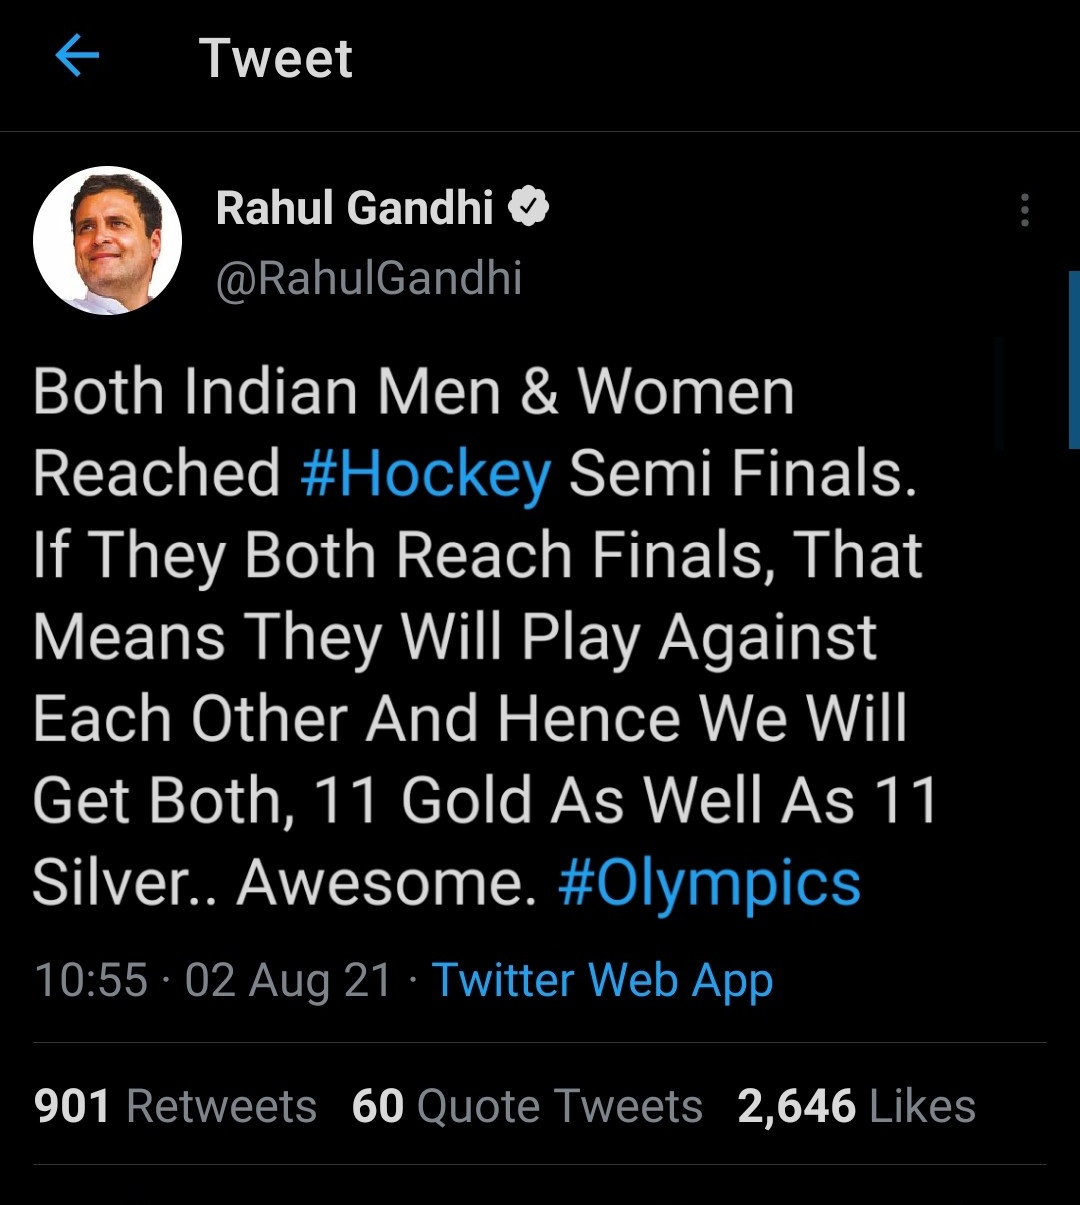Show the 2,646 Likes list
The width and height of the screenshot is (1080, 1205).
coord(856,1106)
